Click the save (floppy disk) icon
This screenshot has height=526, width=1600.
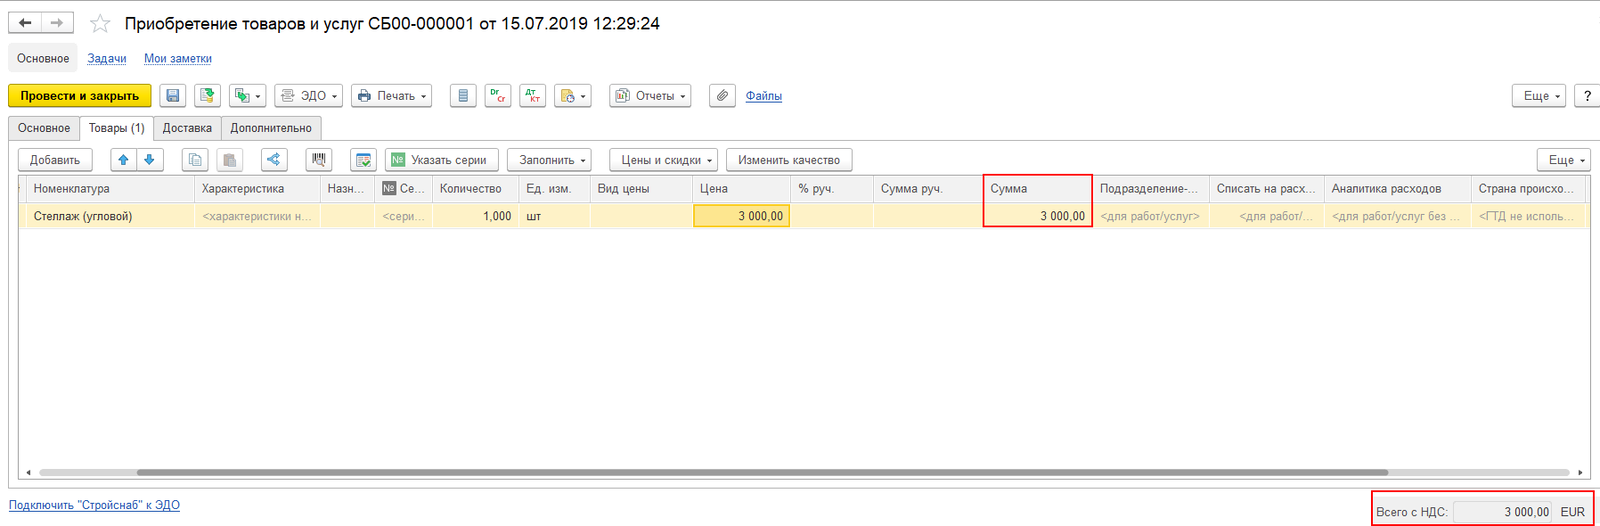[173, 96]
